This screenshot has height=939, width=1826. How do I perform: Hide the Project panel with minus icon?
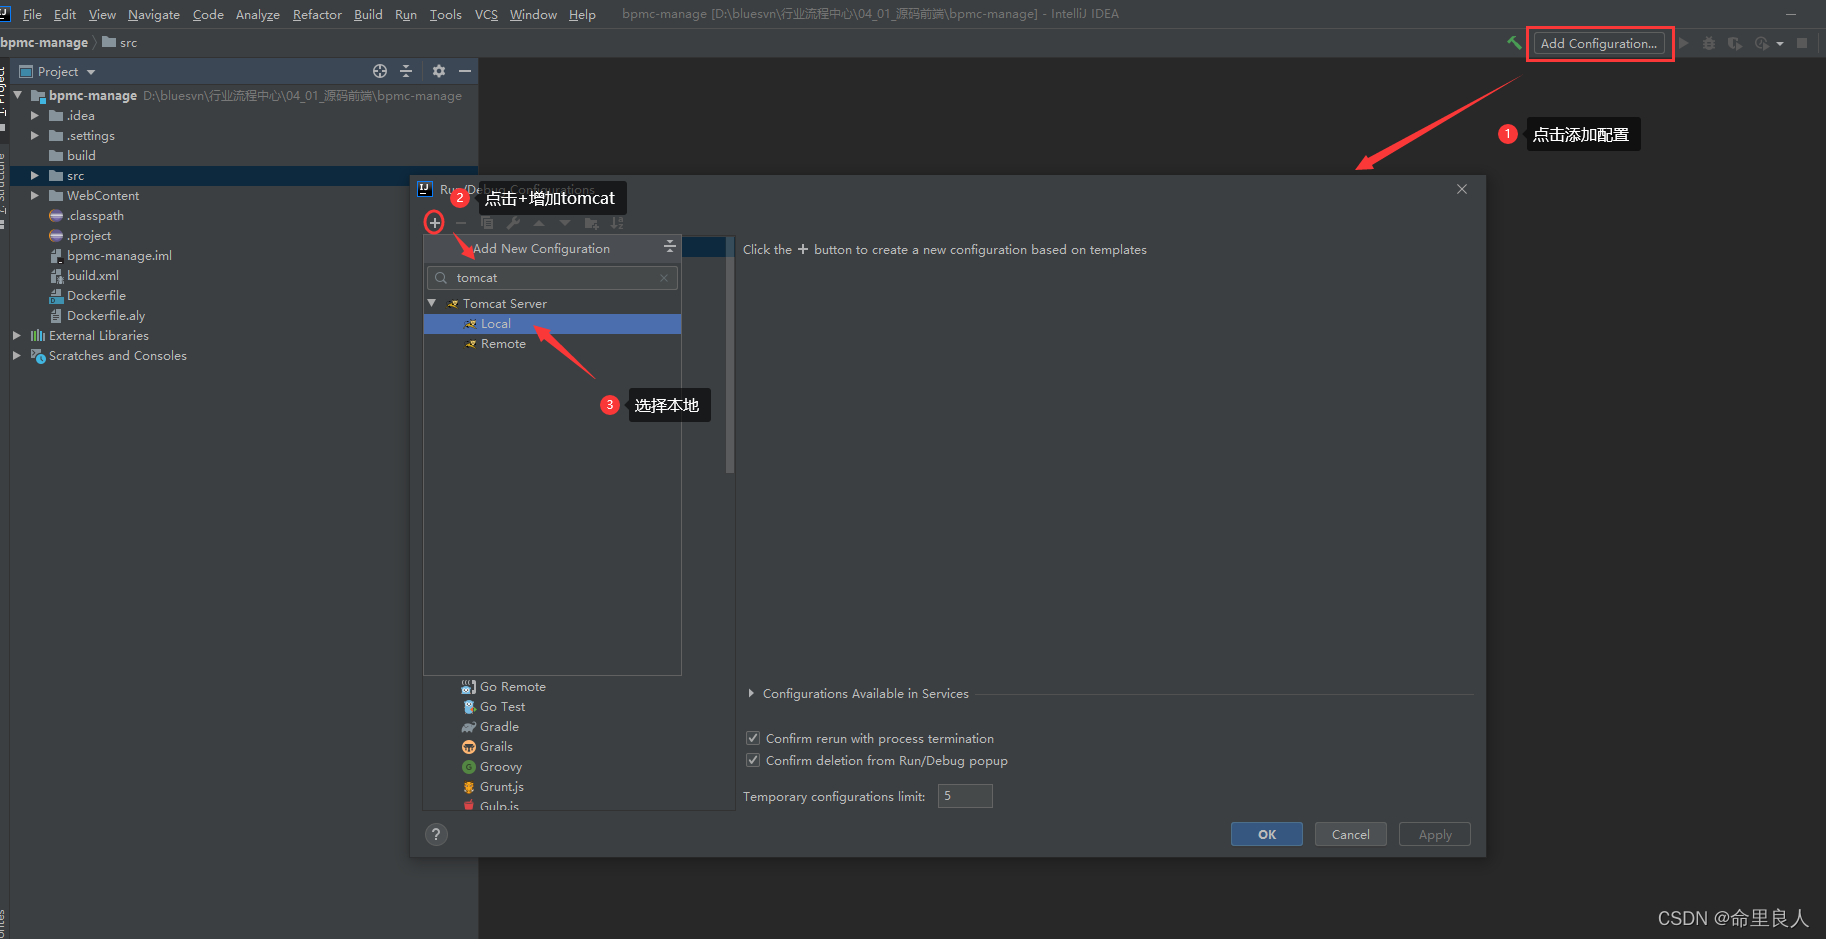[465, 71]
